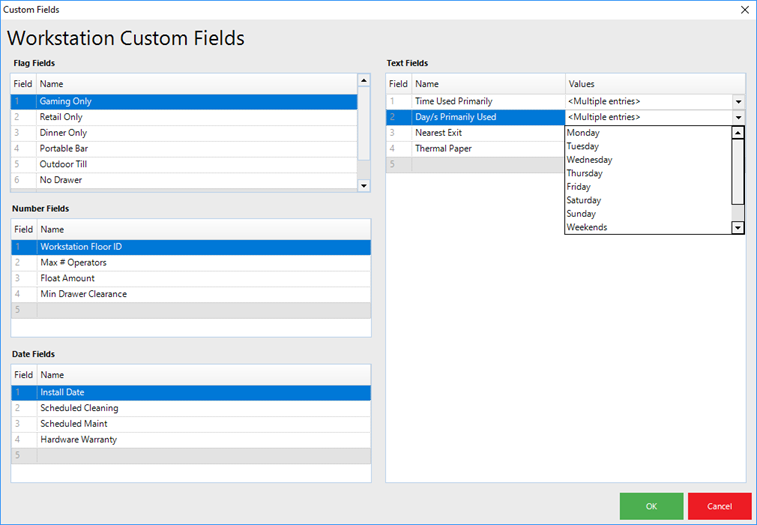
Task: Click the green OK button
Action: [x=651, y=506]
